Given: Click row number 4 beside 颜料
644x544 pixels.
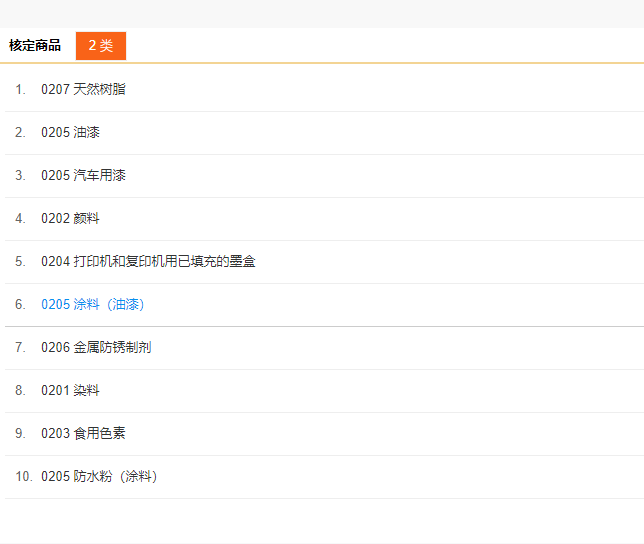Looking at the screenshot, I should [x=20, y=218].
